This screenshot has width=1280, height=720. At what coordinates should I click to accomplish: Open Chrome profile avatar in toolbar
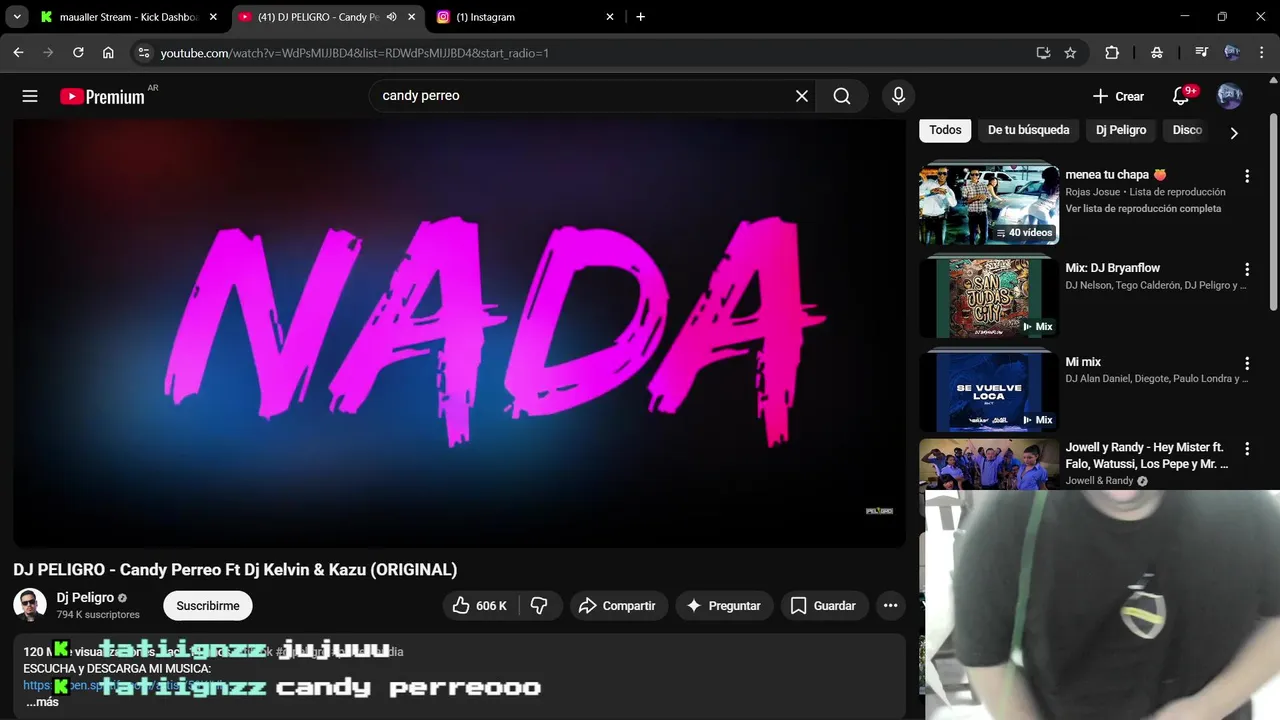tap(1232, 53)
